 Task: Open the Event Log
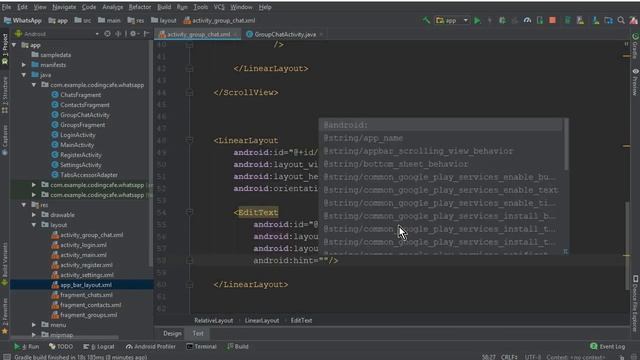[x=607, y=347]
